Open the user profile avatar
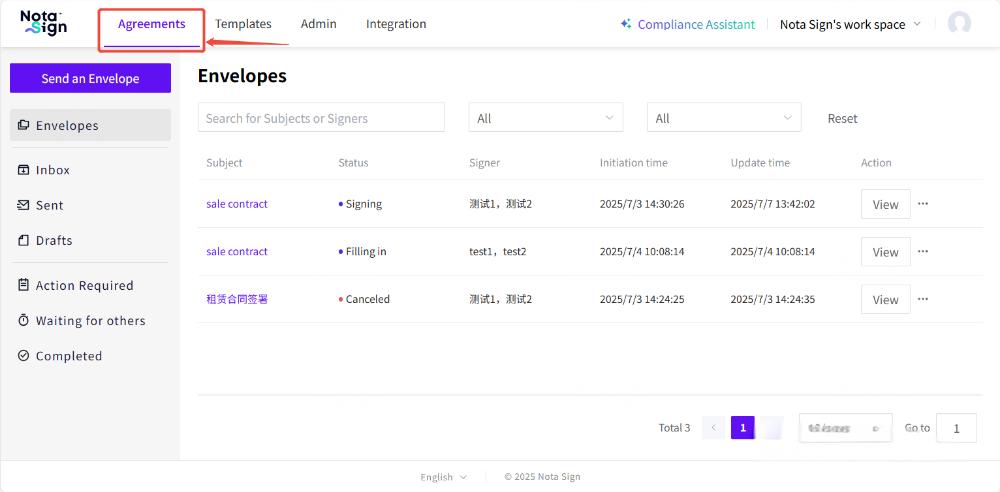 coord(959,24)
